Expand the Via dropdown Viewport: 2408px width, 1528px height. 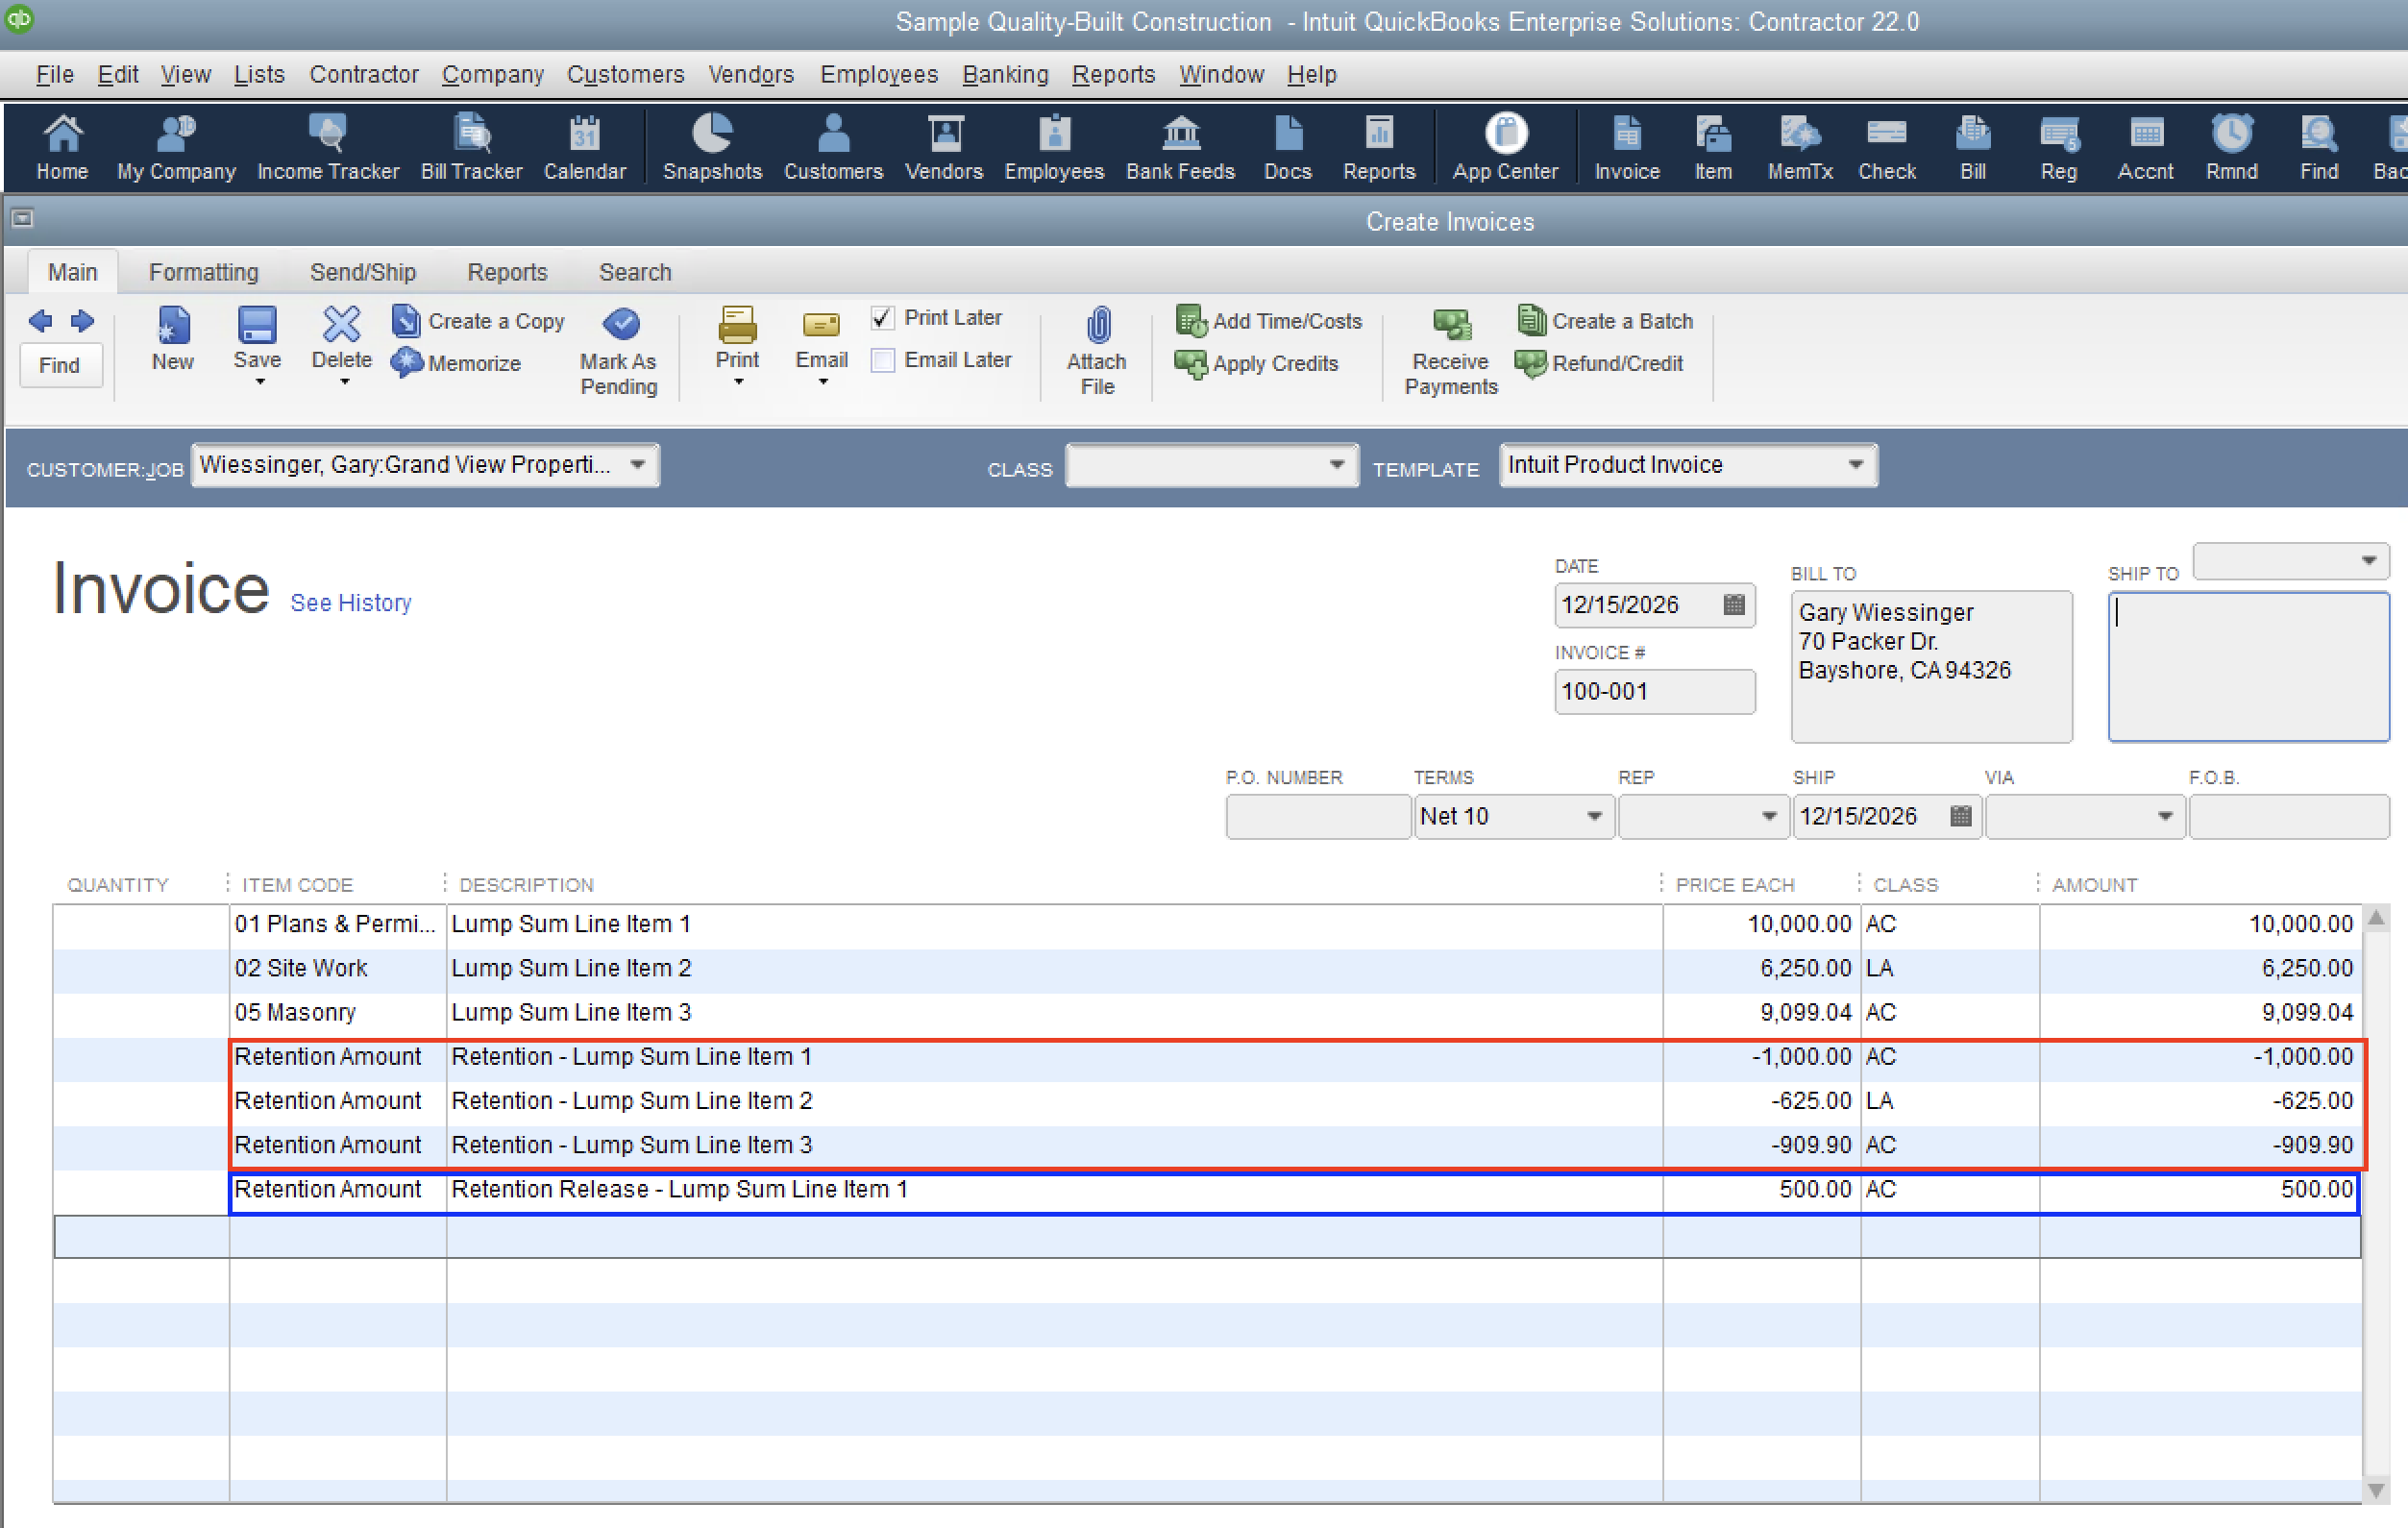[x=2165, y=817]
